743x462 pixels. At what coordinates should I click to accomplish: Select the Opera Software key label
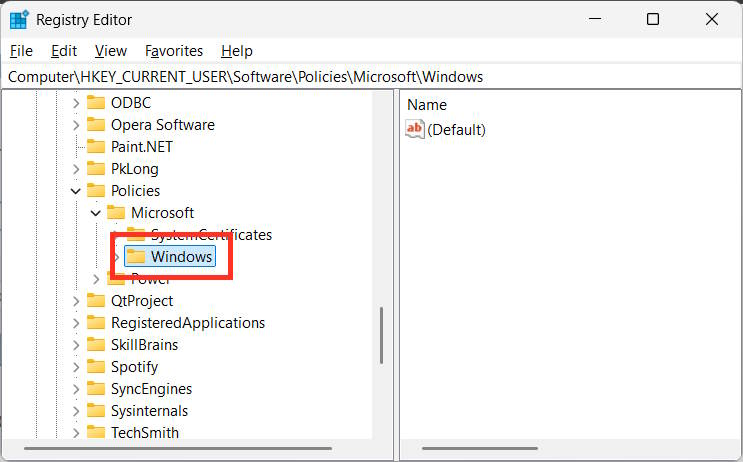pos(163,125)
